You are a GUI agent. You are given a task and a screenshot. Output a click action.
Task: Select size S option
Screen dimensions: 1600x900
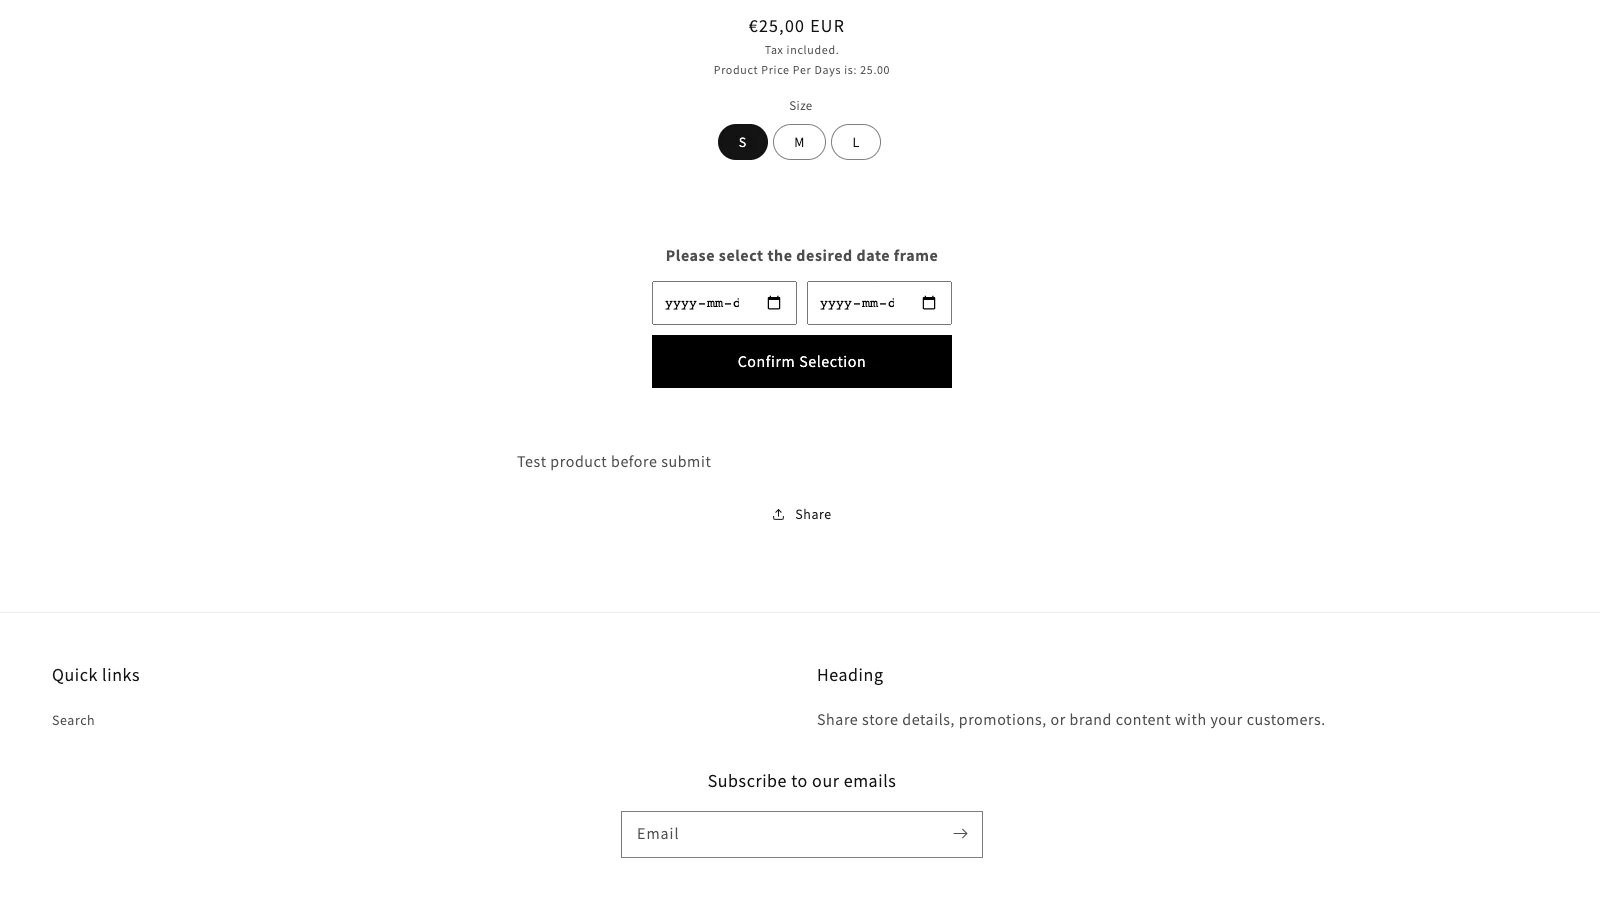click(x=743, y=142)
